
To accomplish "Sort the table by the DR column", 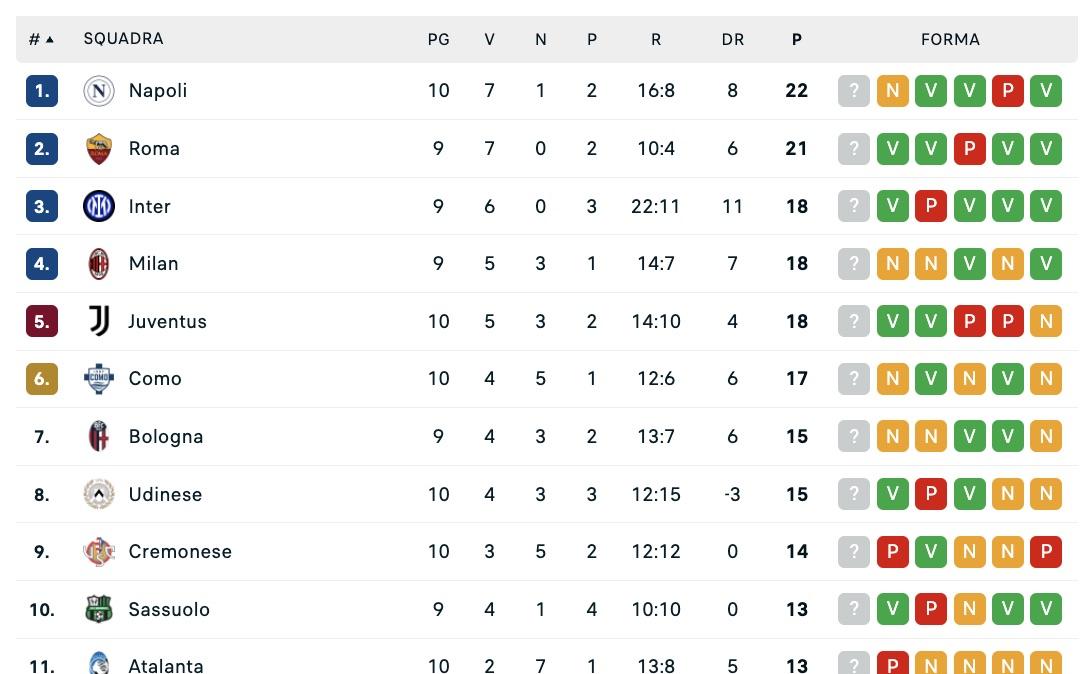I will (733, 39).
